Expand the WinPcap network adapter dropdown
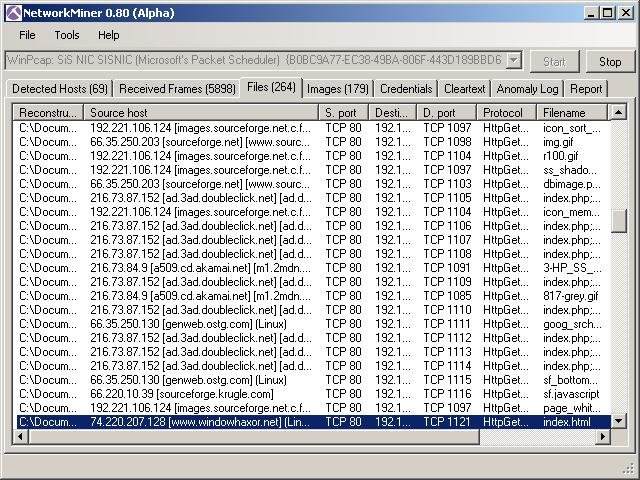 (x=513, y=61)
